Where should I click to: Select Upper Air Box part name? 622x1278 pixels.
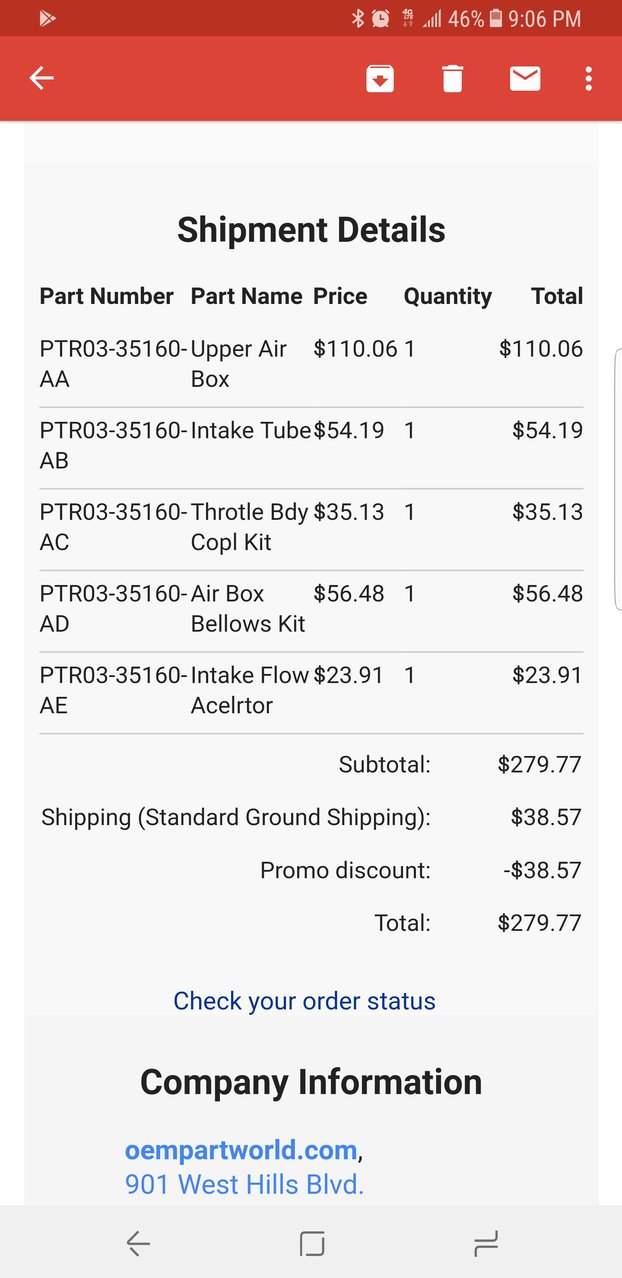[x=239, y=364]
